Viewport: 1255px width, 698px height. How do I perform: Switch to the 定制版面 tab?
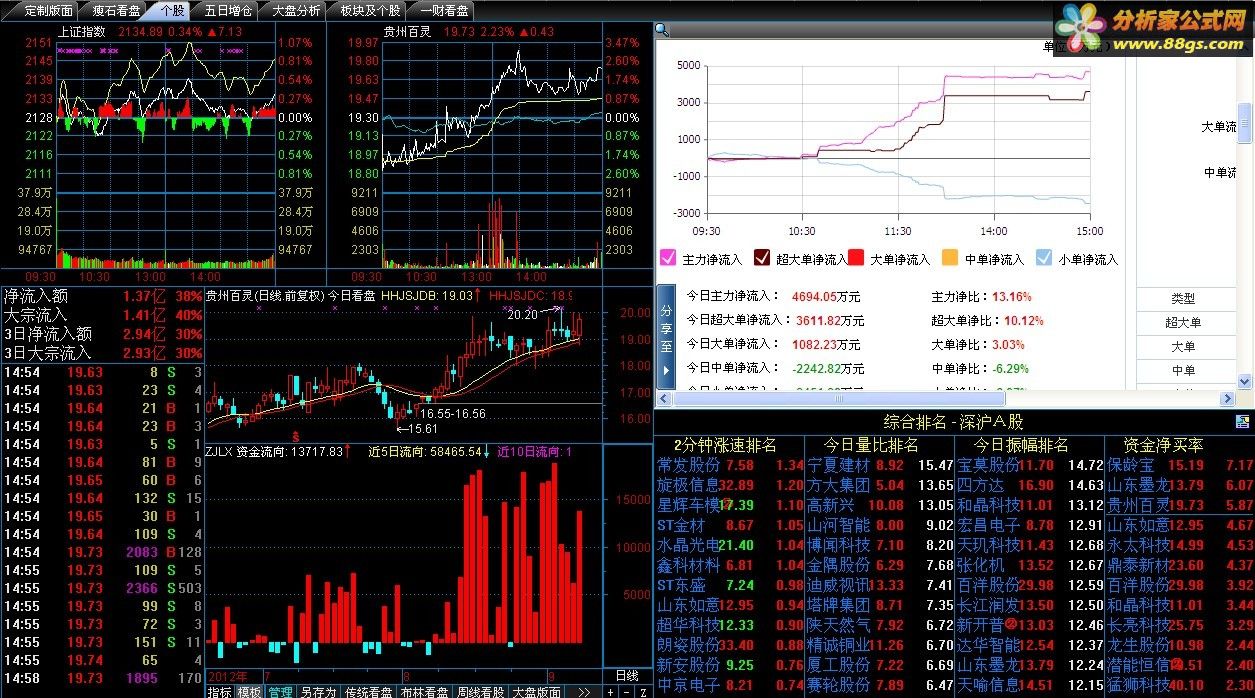pos(49,11)
